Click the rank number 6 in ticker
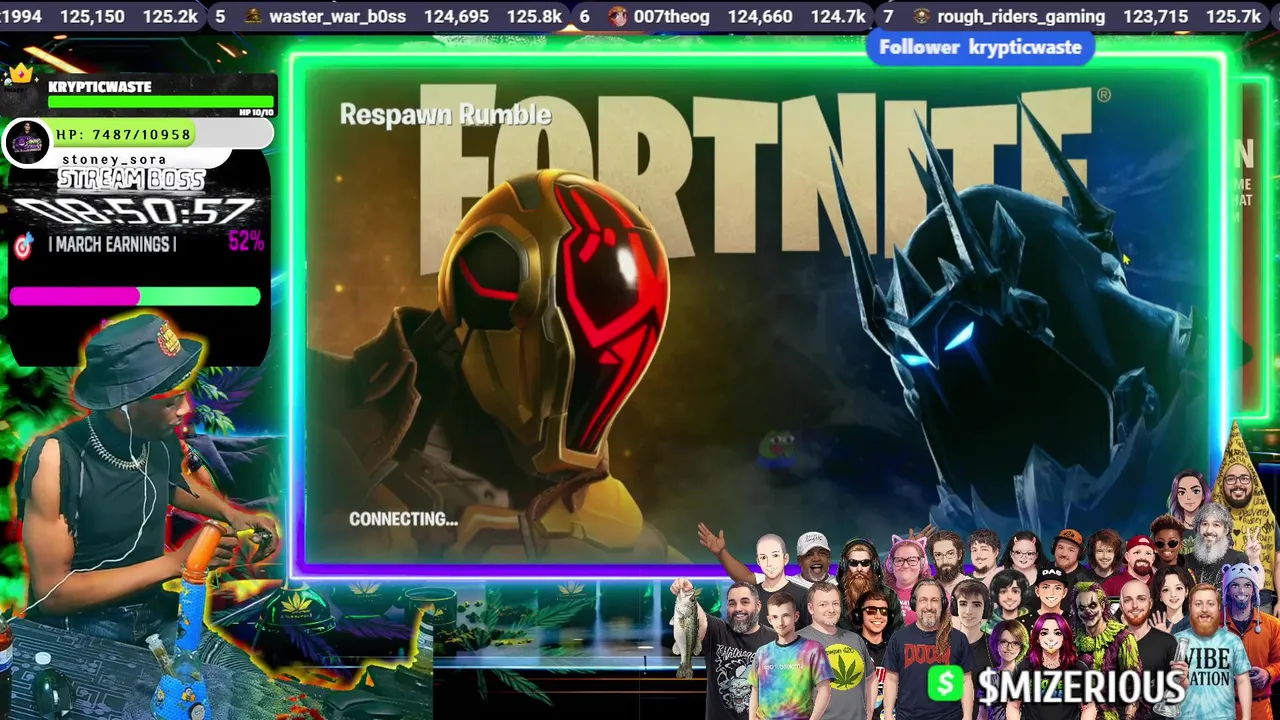The height and width of the screenshot is (720, 1280). coord(584,16)
